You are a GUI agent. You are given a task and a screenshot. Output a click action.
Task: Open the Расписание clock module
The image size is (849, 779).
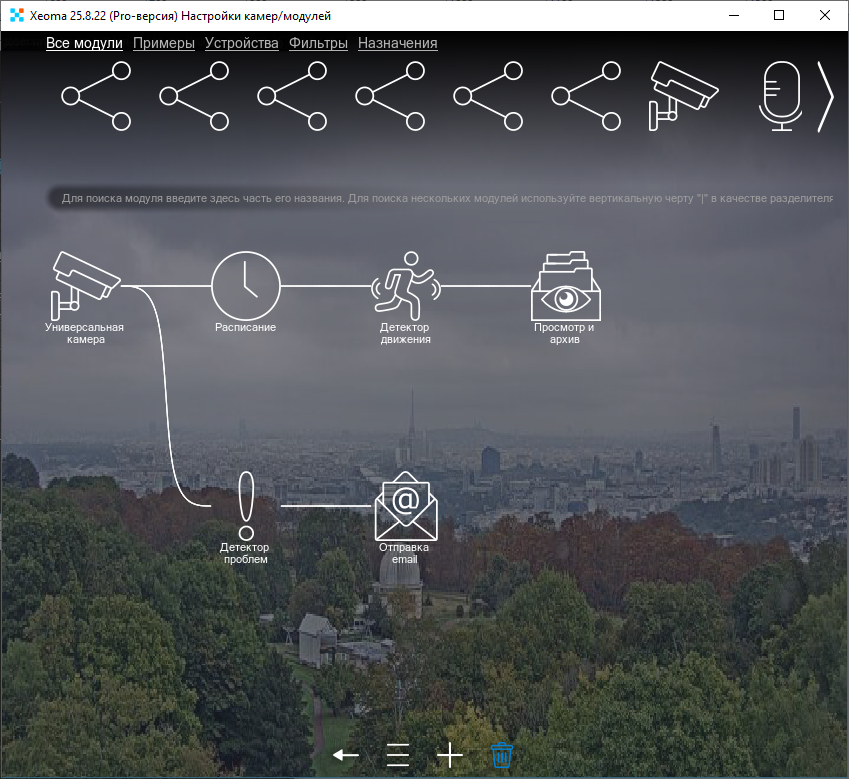coord(245,285)
